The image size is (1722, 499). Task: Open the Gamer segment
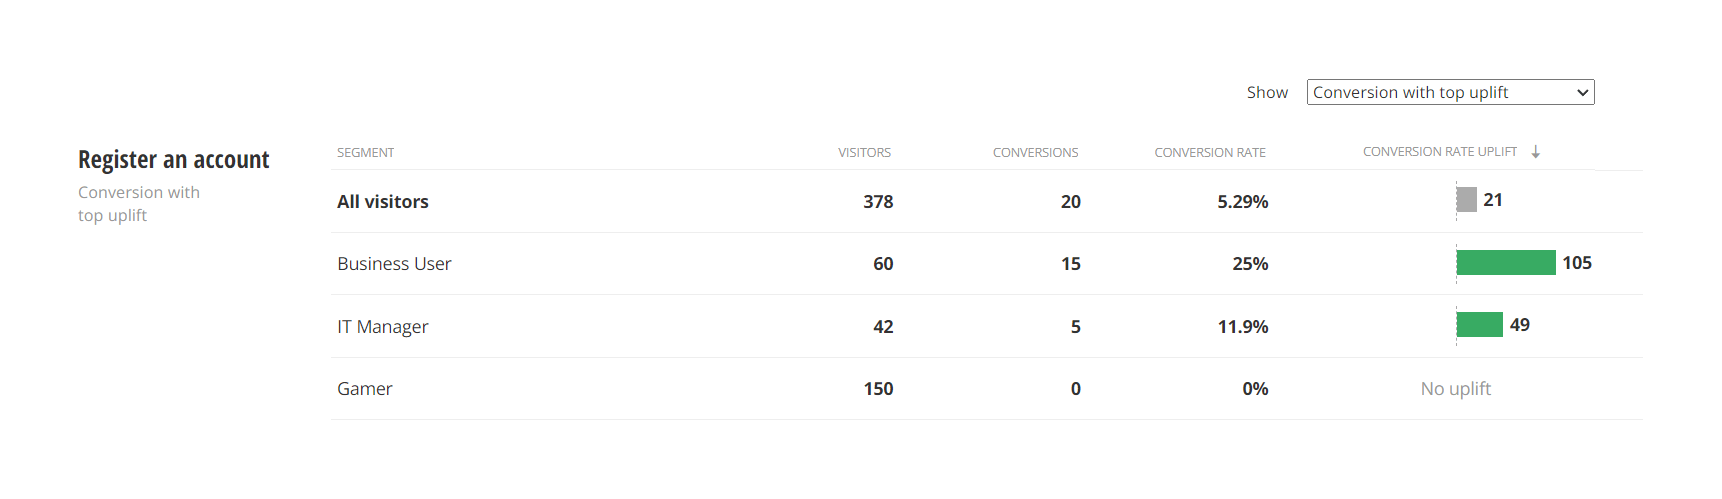click(364, 389)
